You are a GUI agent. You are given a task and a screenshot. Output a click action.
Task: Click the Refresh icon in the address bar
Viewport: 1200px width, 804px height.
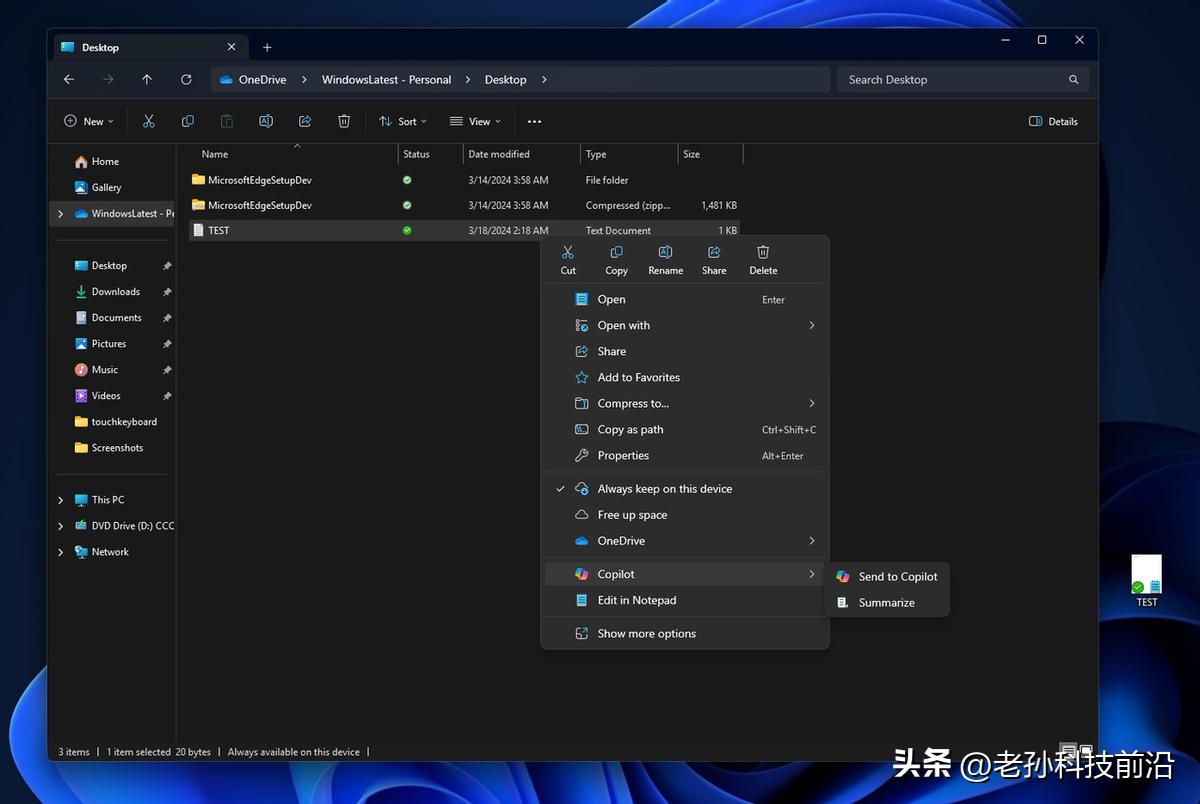[187, 79]
